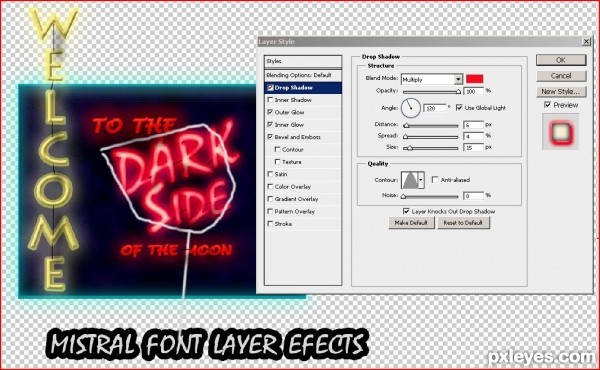Toggle Use Global Light checkbox
This screenshot has height=370, width=600.
tap(459, 108)
